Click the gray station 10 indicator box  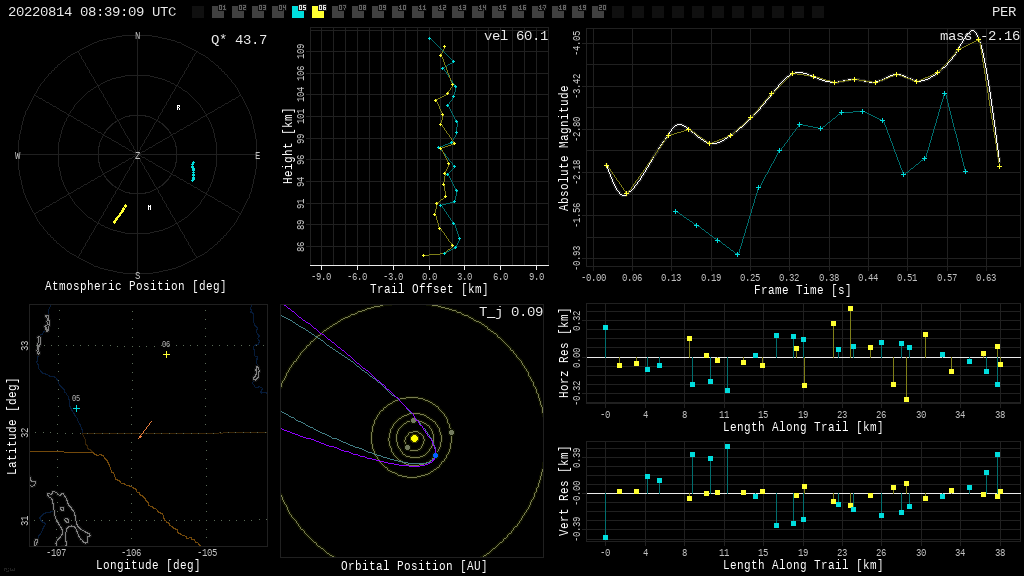[398, 12]
